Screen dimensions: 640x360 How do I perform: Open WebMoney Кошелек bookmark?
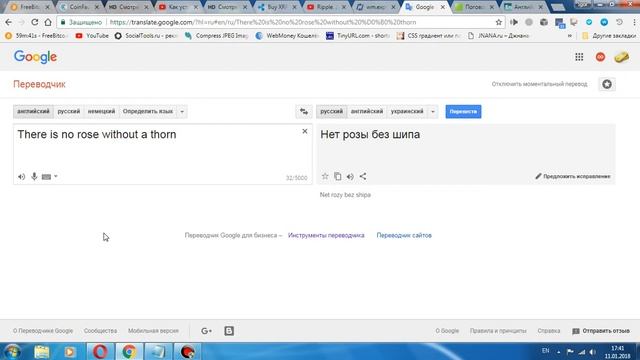(287, 36)
